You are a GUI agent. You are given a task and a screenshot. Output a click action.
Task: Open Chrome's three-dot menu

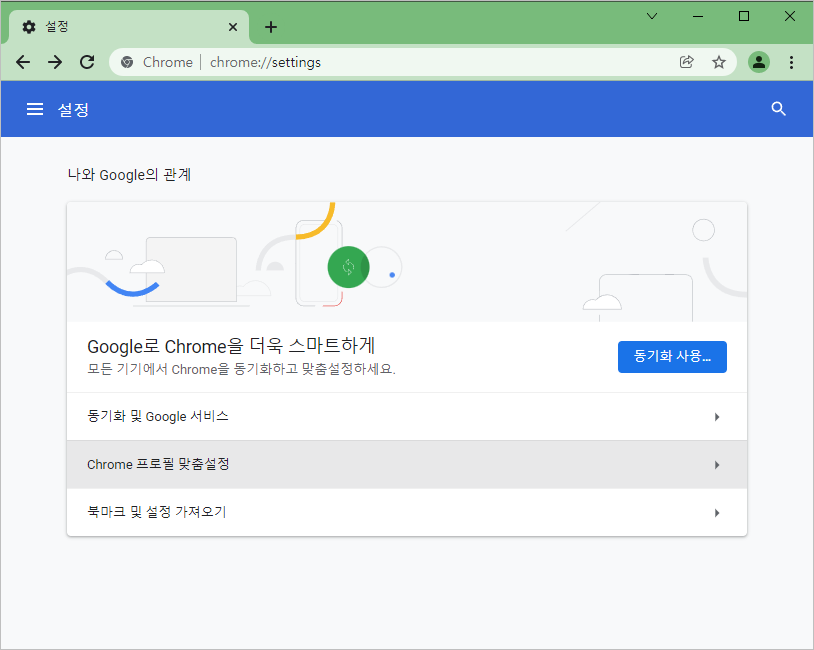791,62
